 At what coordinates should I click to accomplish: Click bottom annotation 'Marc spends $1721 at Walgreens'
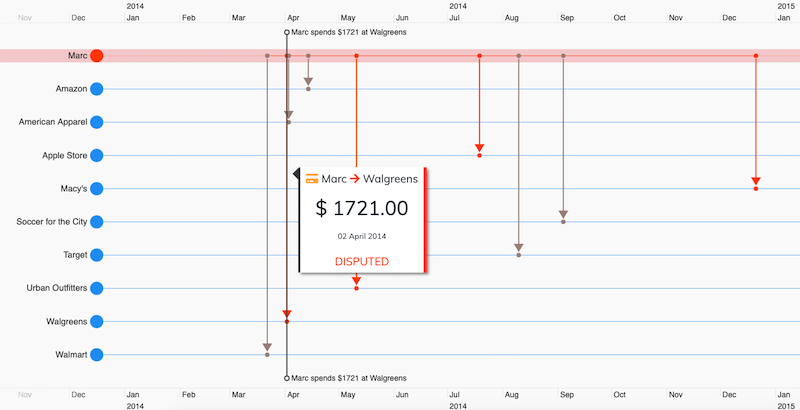pyautogui.click(x=349, y=378)
